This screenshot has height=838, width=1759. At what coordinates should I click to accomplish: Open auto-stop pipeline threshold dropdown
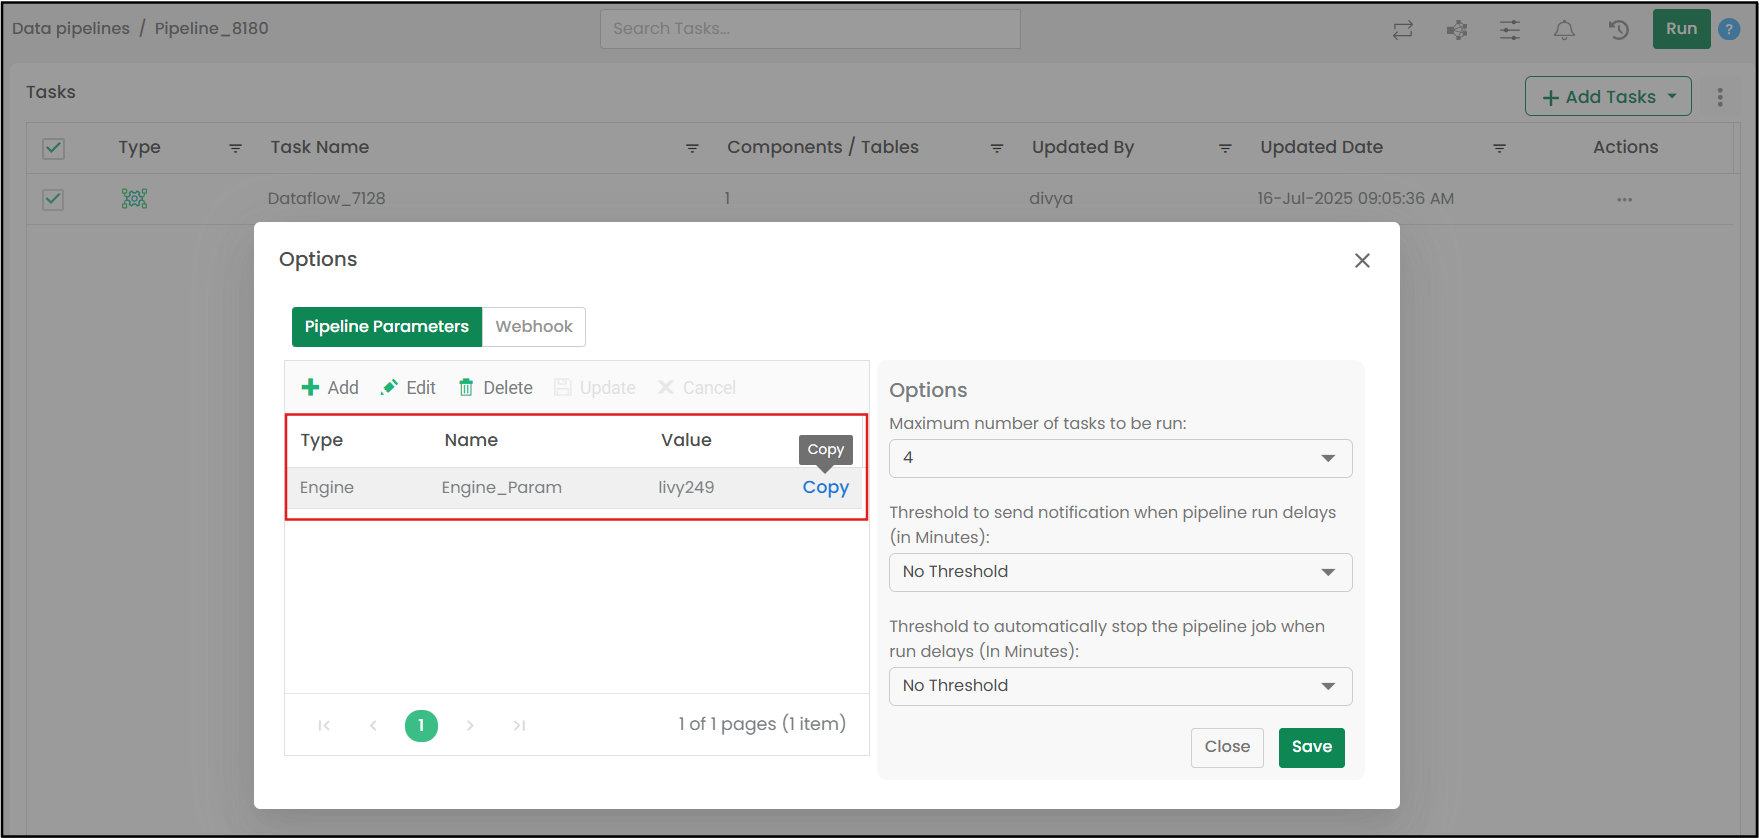pyautogui.click(x=1120, y=686)
